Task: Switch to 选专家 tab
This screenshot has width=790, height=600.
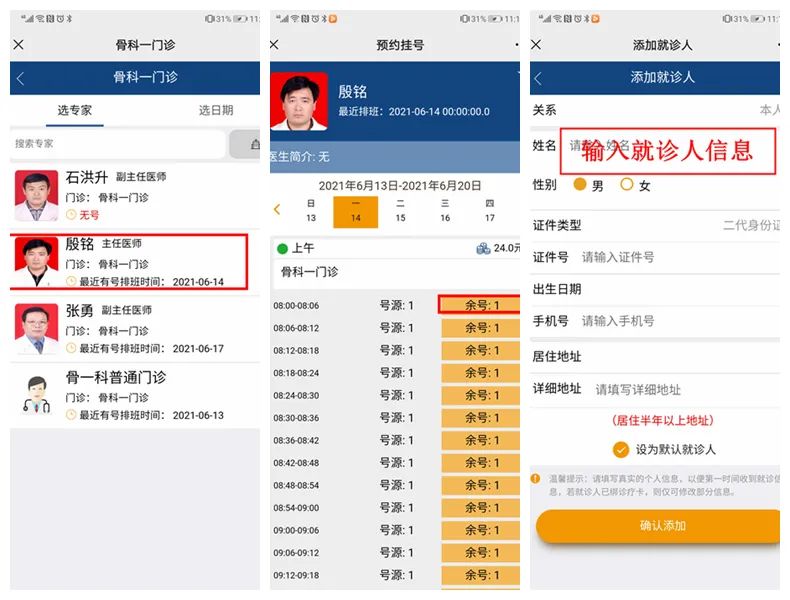Action: [75, 110]
